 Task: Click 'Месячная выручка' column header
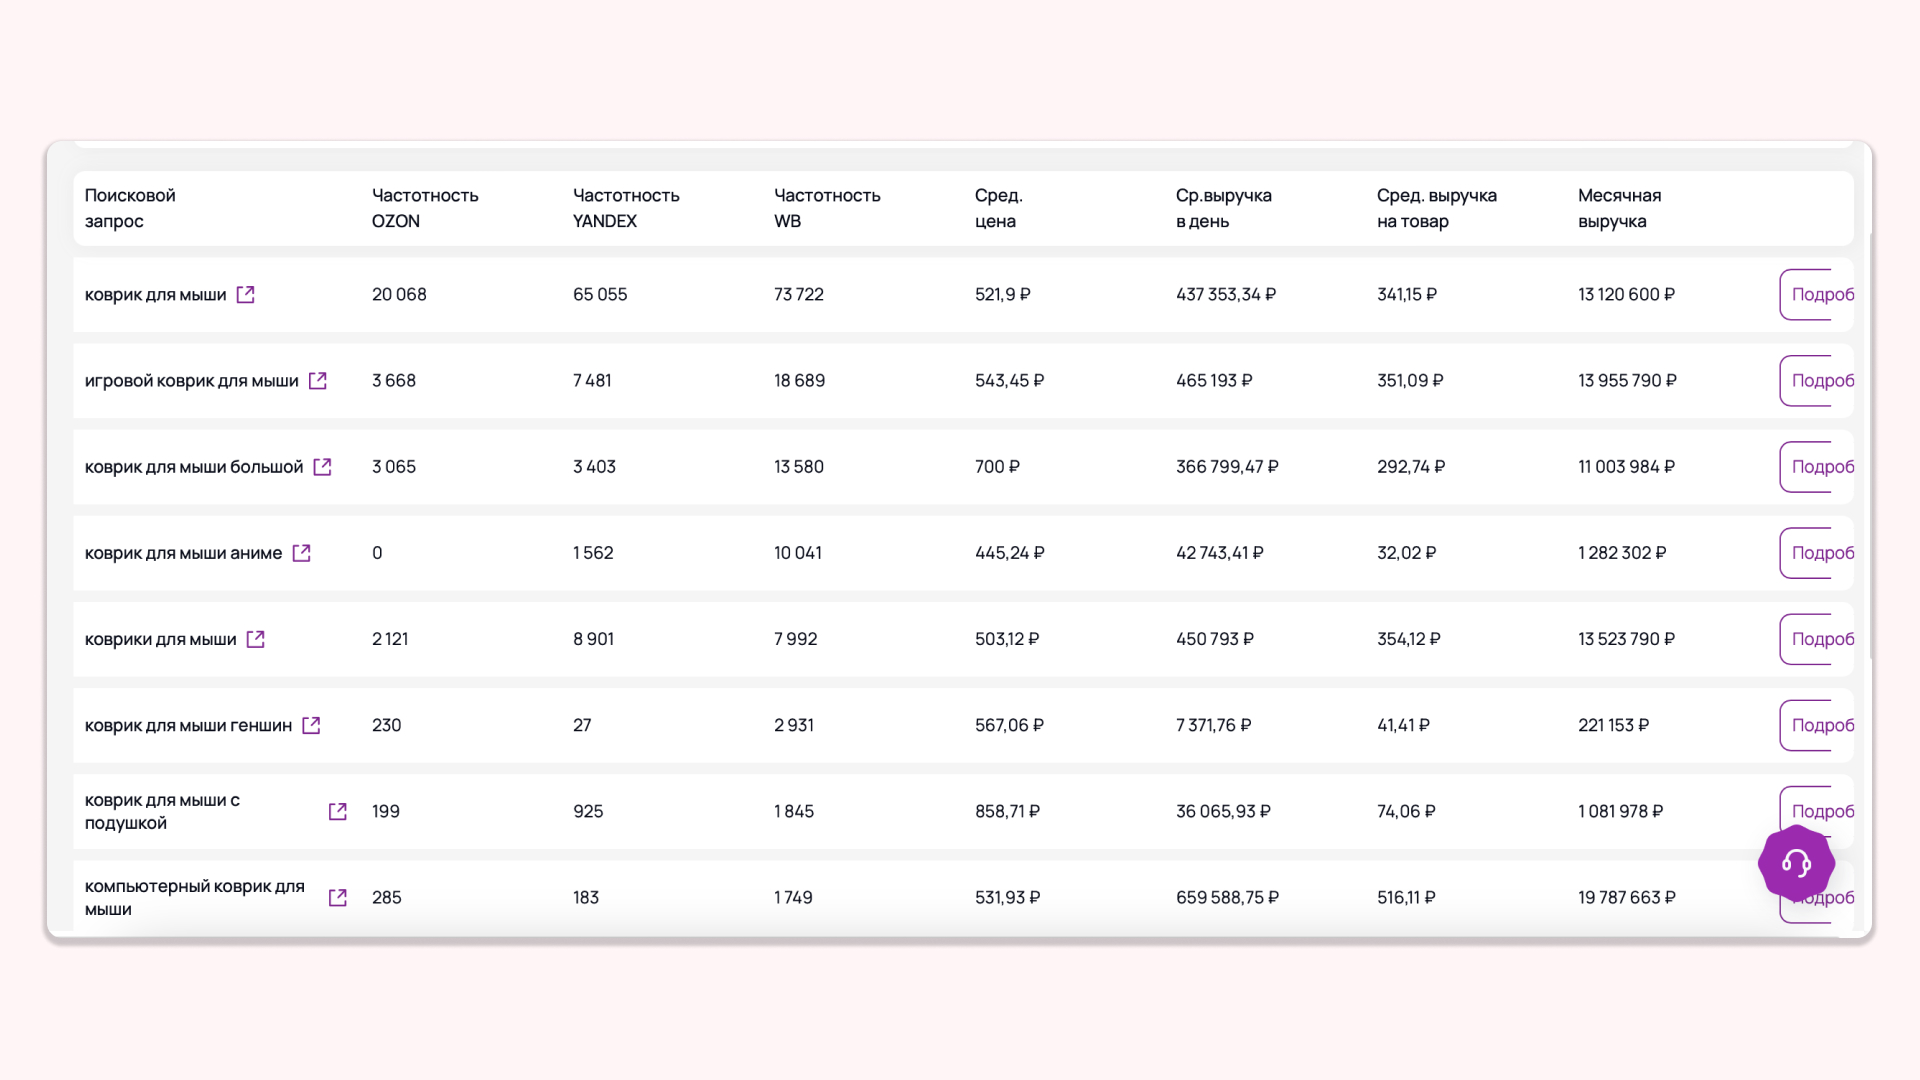(x=1618, y=208)
